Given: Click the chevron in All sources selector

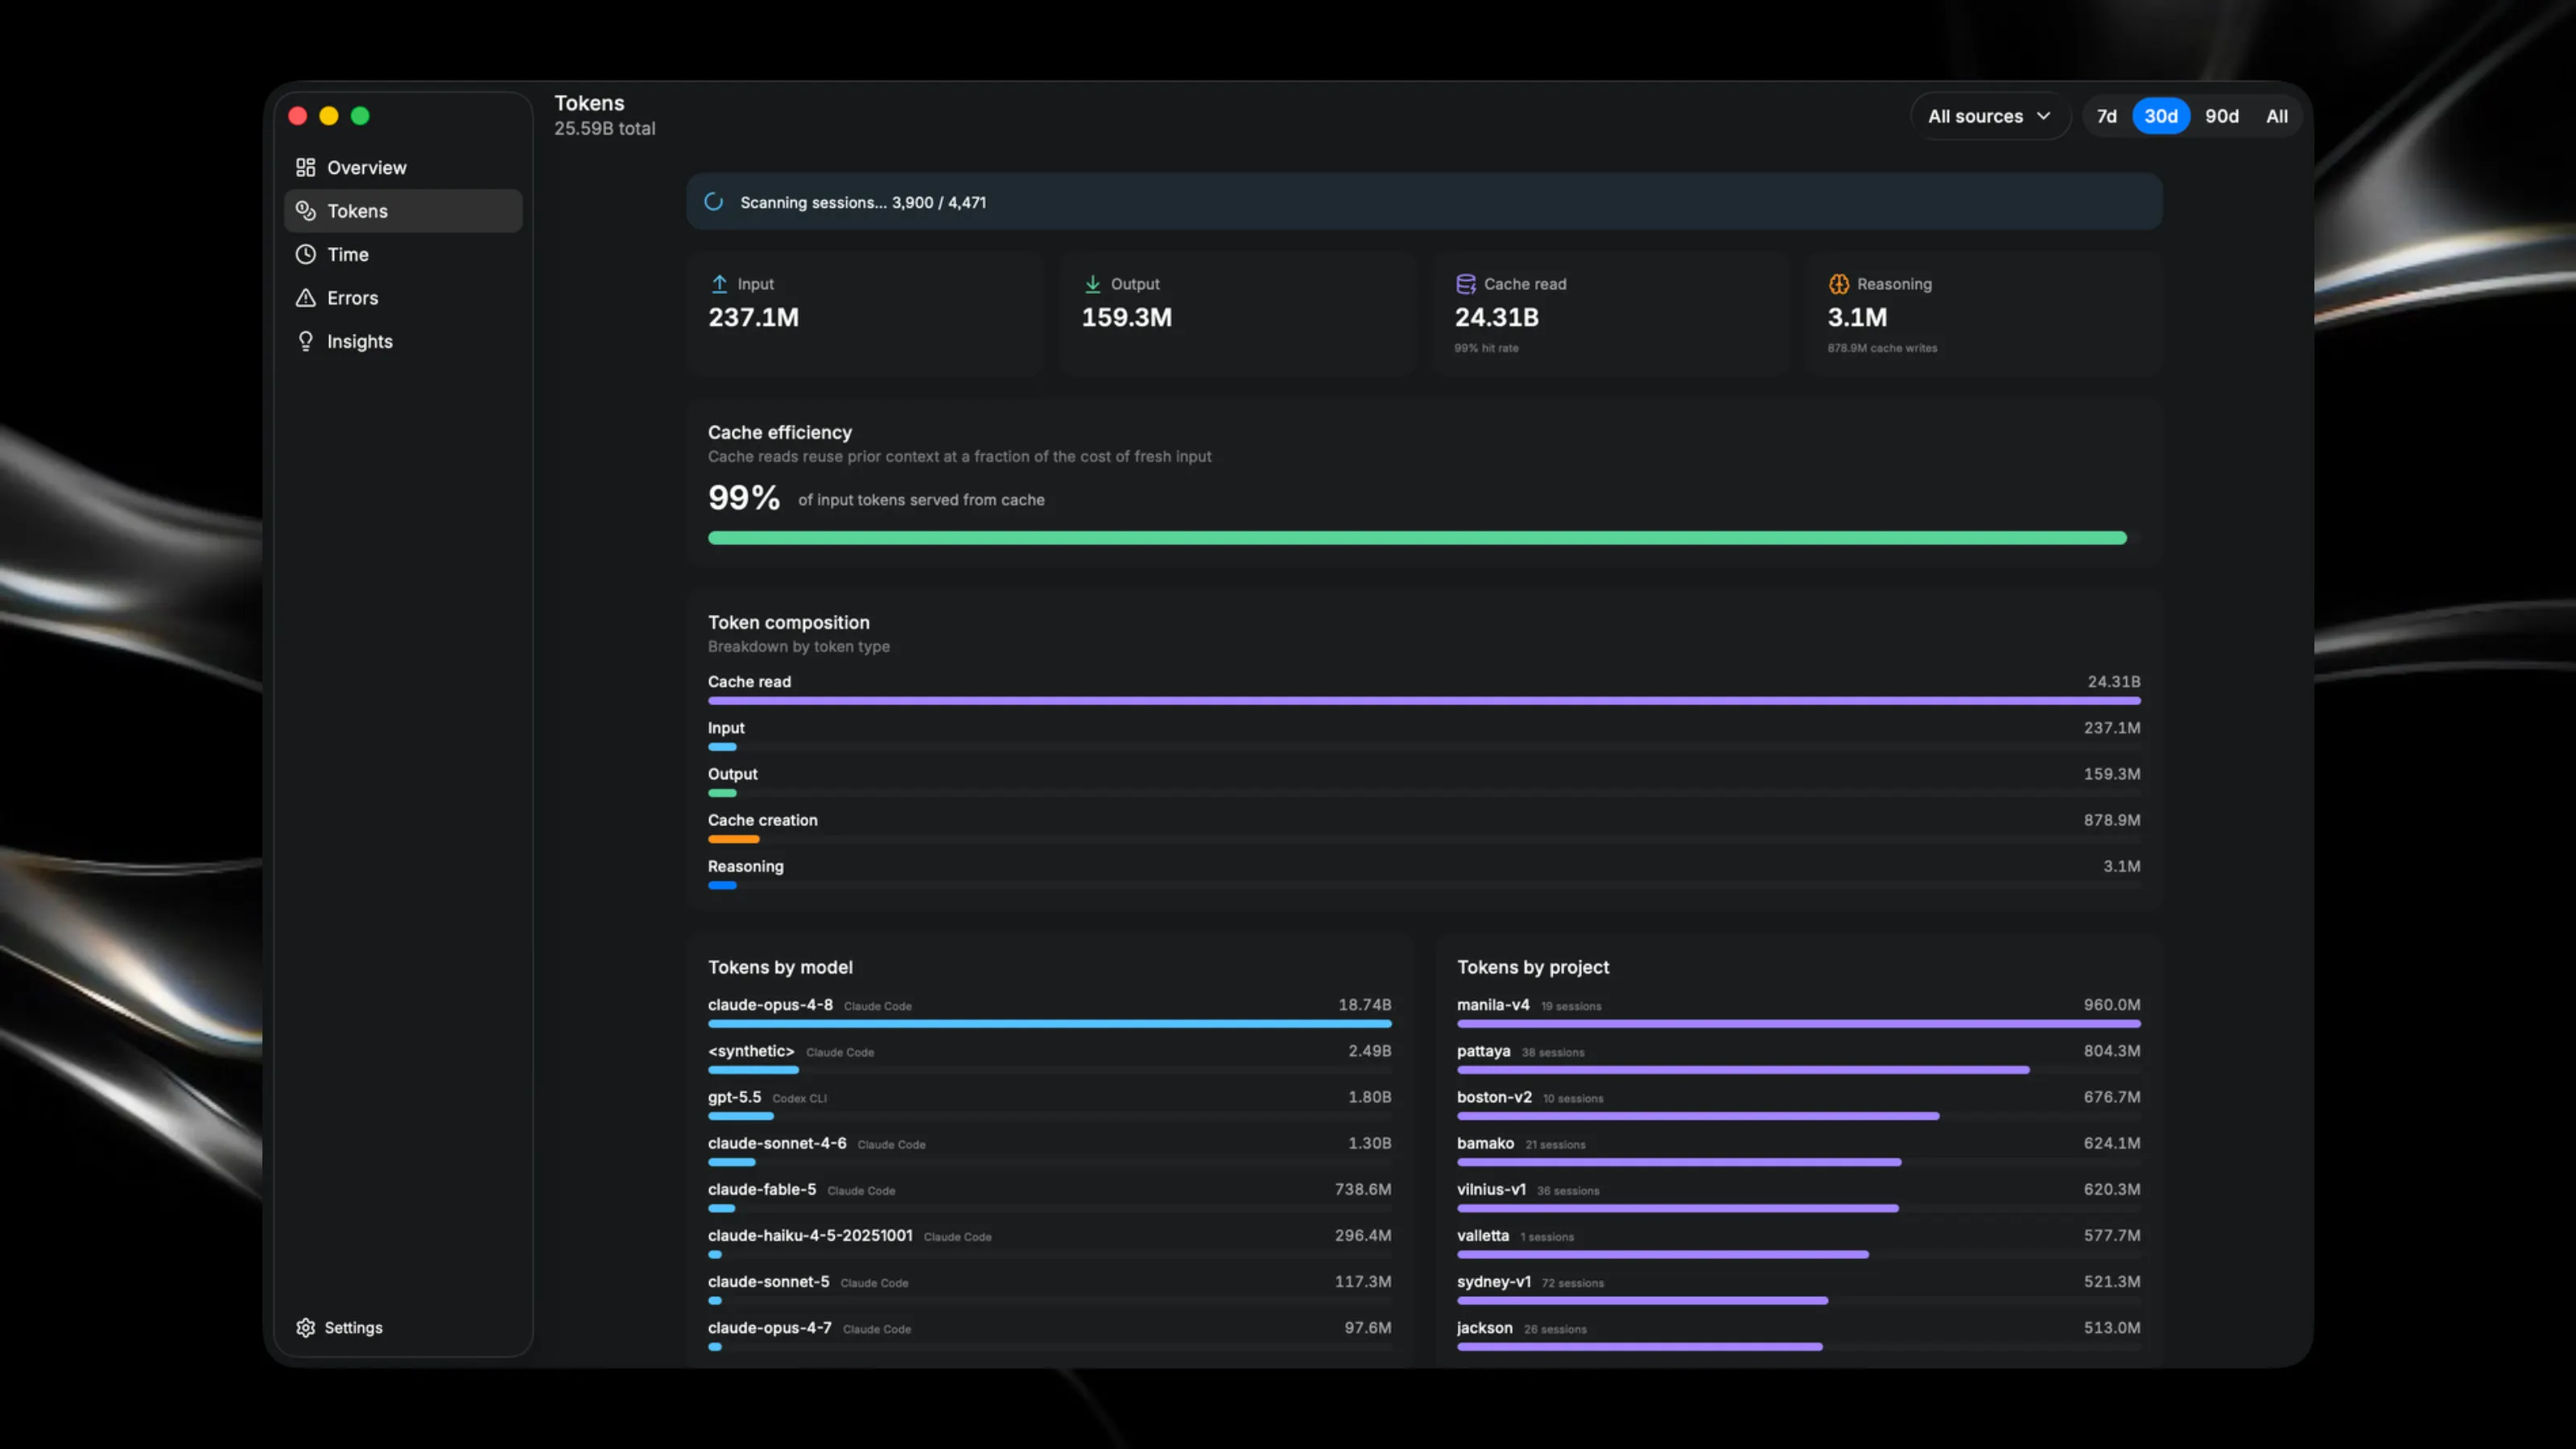Looking at the screenshot, I should (x=2043, y=116).
